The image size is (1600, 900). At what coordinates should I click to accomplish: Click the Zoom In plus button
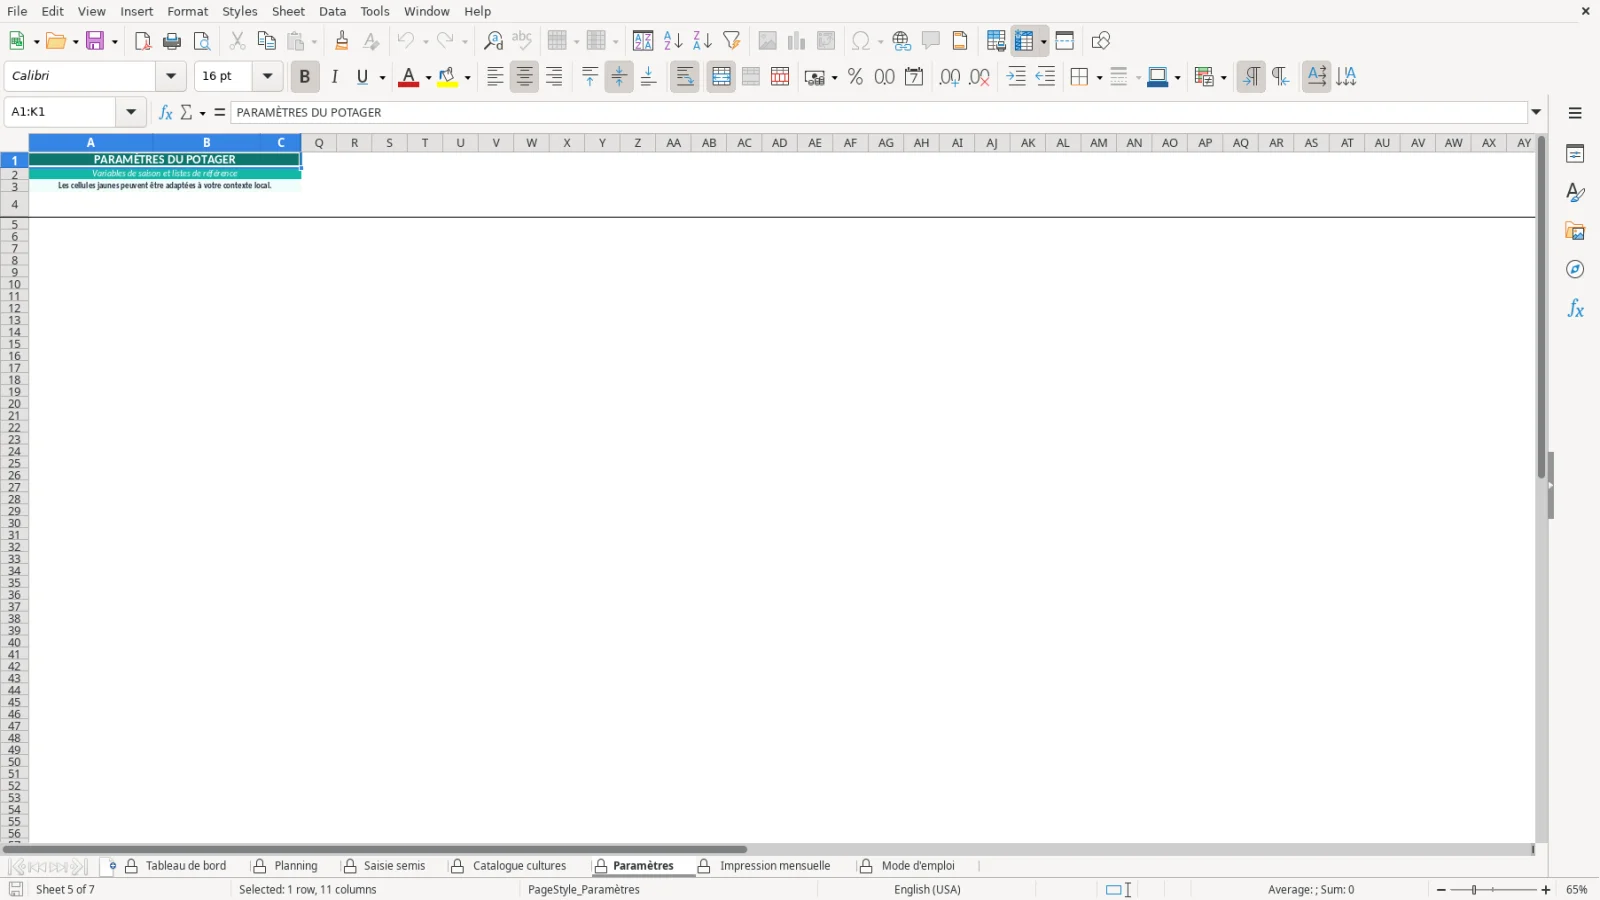coord(1546,890)
